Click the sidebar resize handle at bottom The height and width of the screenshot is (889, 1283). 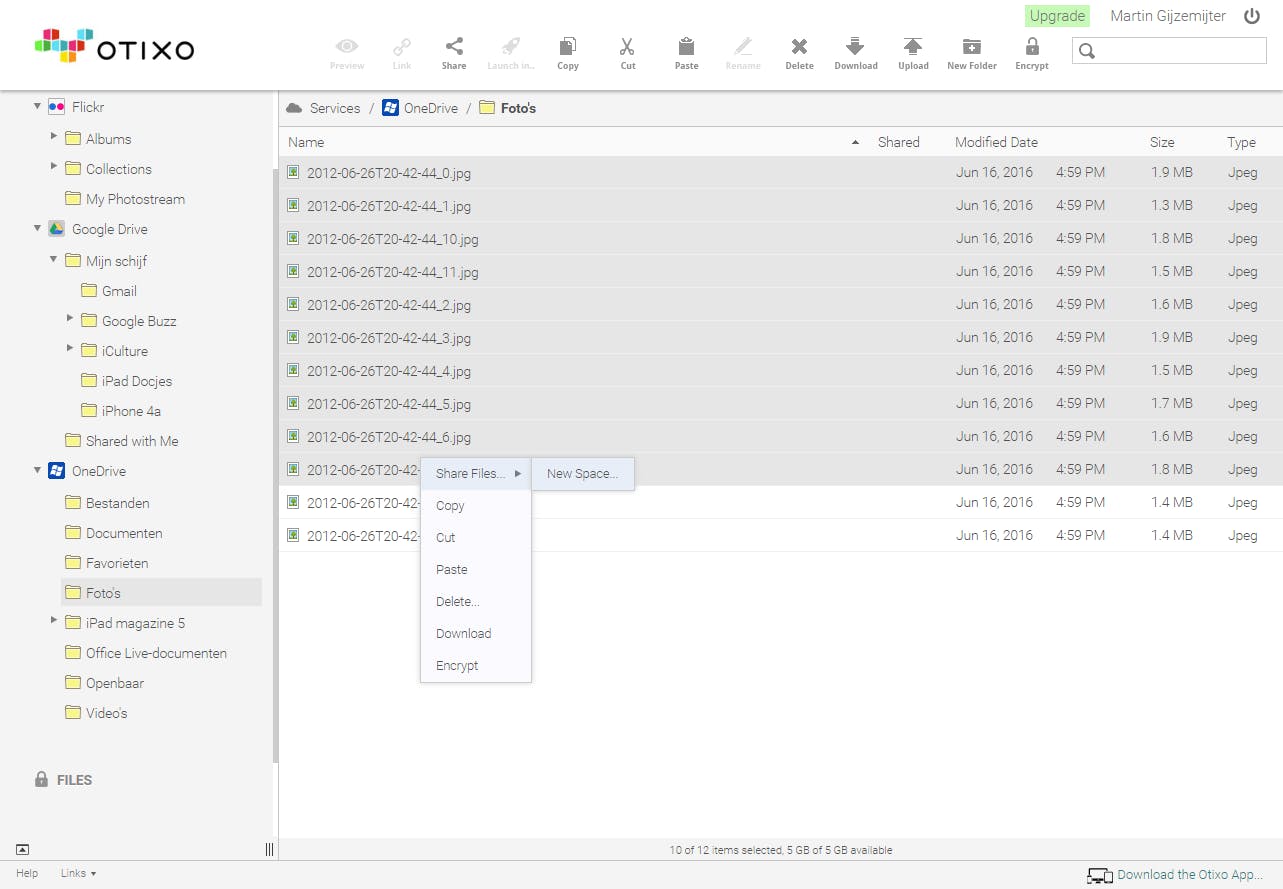pyautogui.click(x=269, y=849)
